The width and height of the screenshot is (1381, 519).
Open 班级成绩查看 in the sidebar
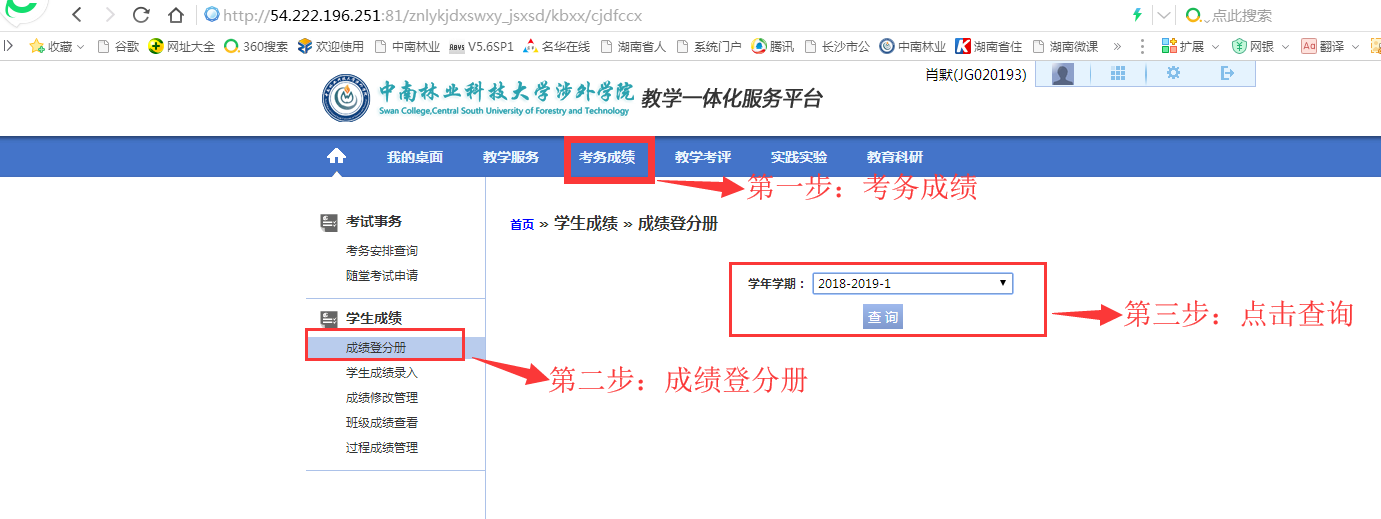click(x=382, y=423)
